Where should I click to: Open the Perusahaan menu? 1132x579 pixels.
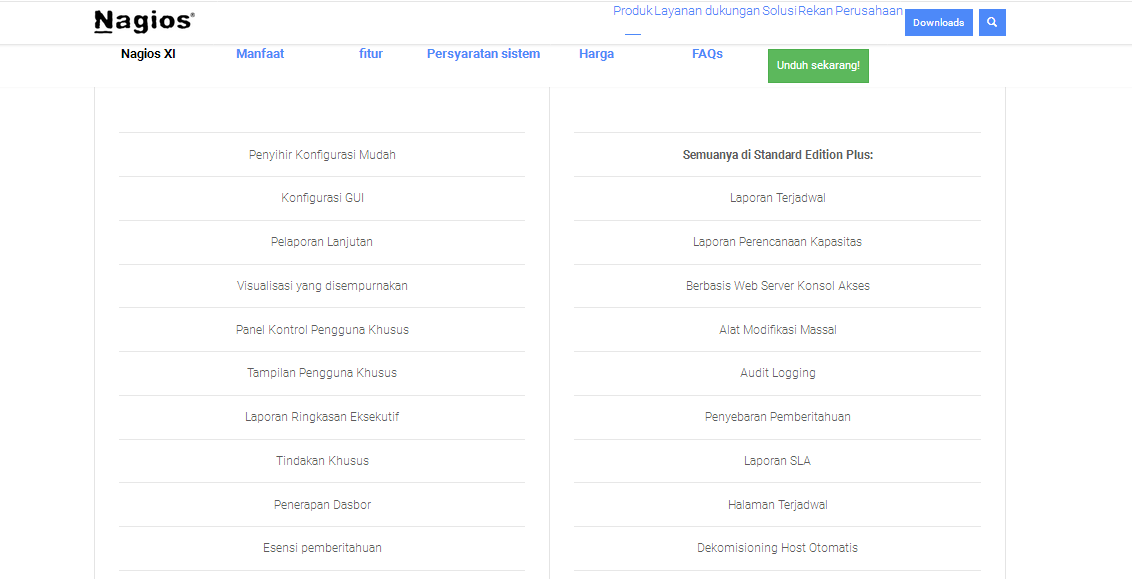(869, 11)
